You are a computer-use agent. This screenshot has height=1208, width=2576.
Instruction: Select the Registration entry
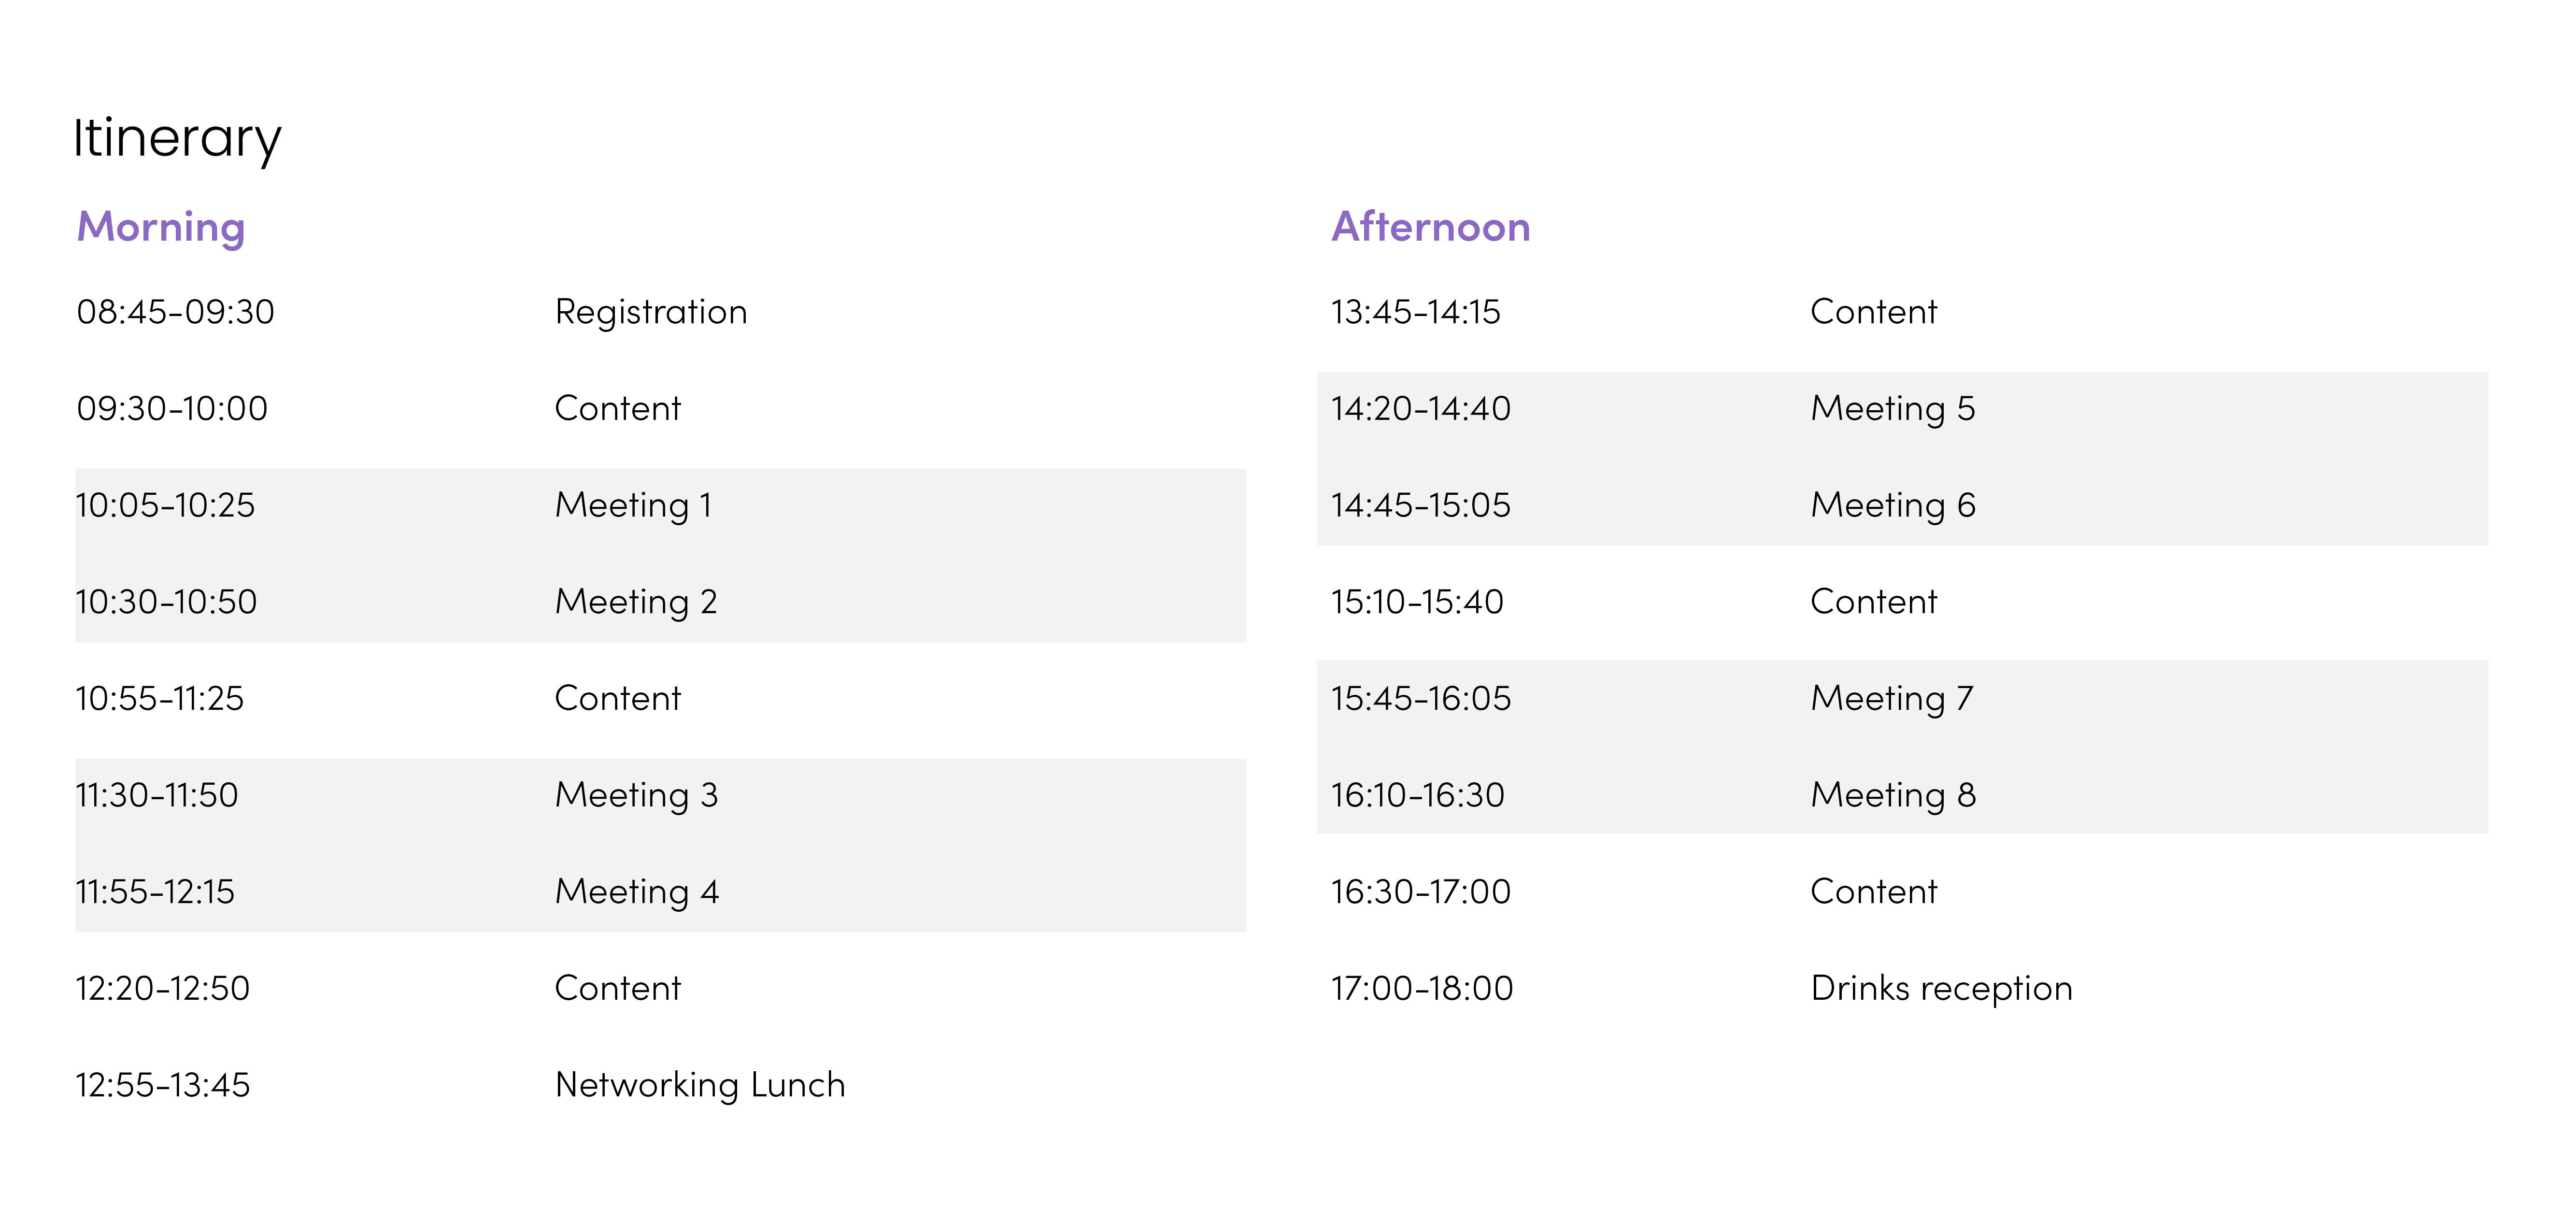(651, 313)
